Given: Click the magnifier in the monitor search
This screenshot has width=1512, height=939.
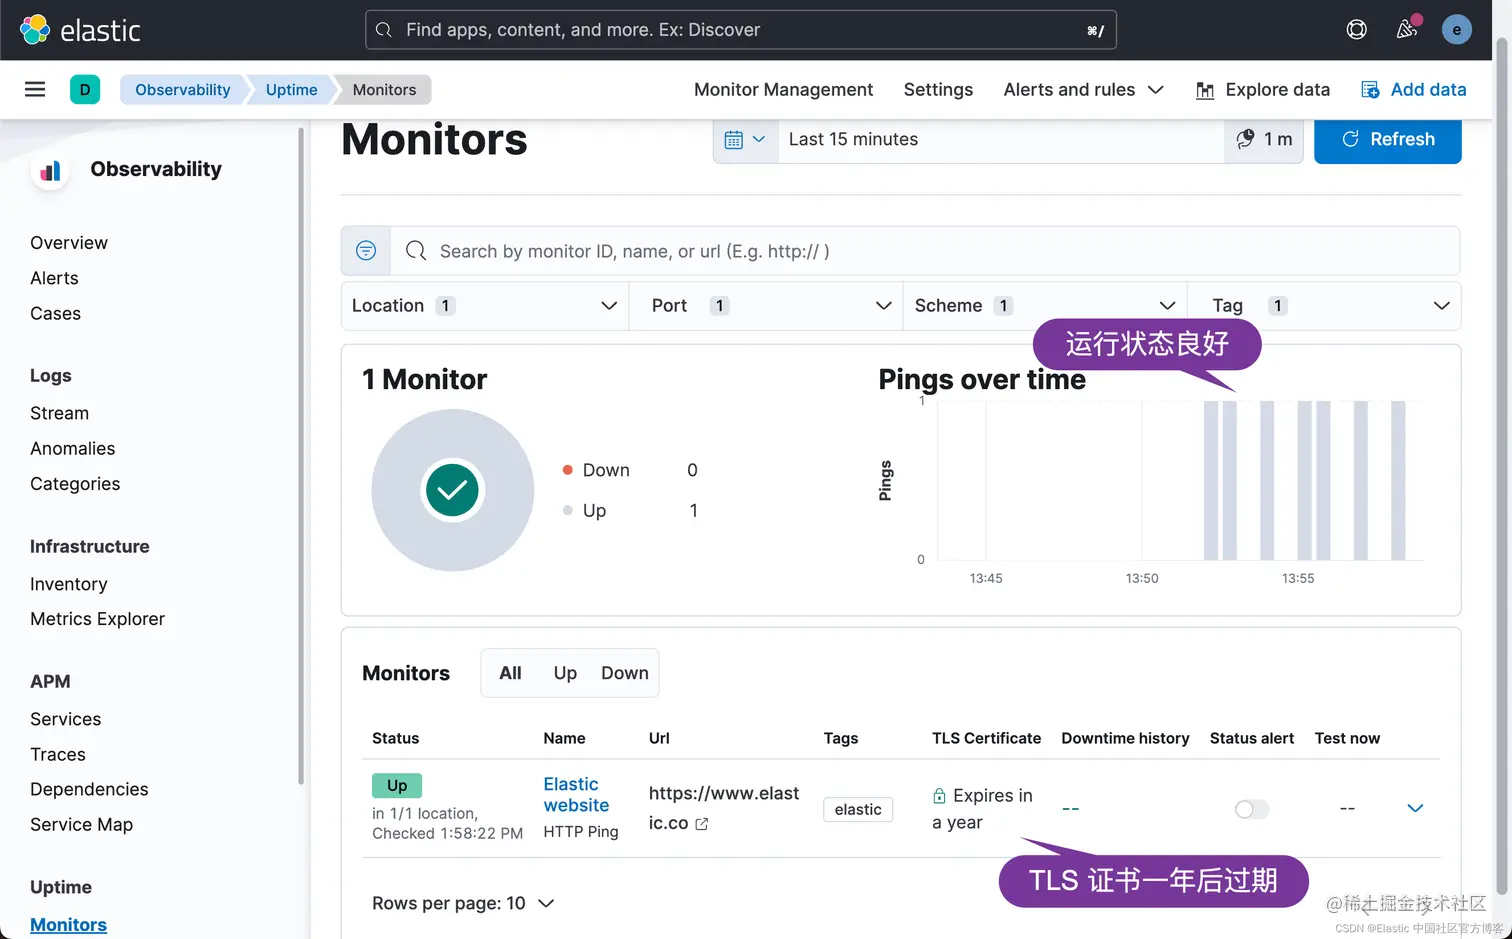Looking at the screenshot, I should [x=416, y=251].
